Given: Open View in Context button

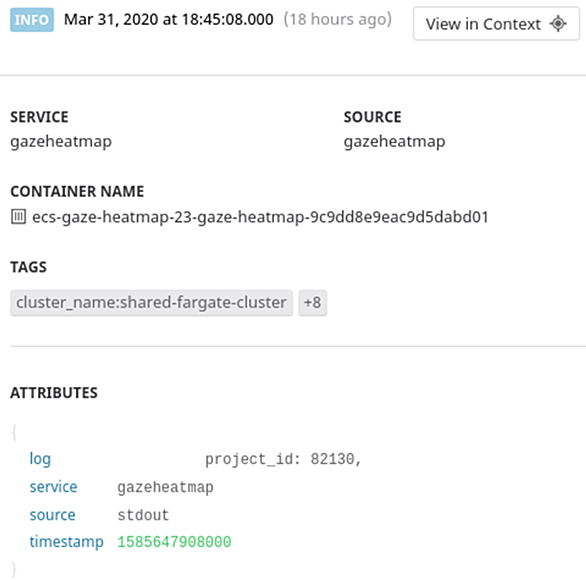Looking at the screenshot, I should pyautogui.click(x=496, y=24).
